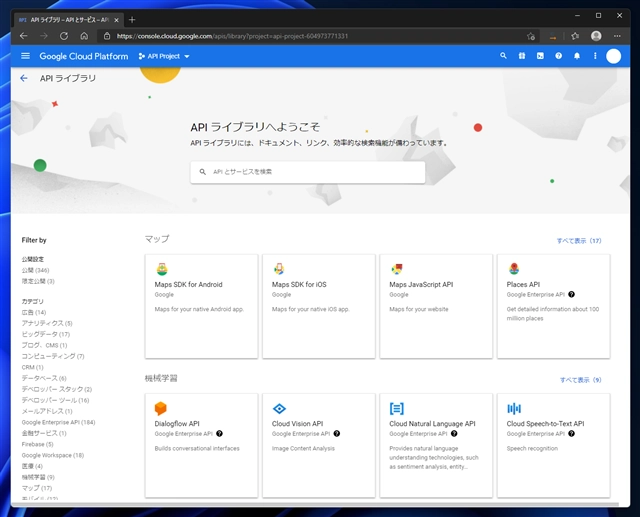Go back with the arrow beside API ライブラリ
The width and height of the screenshot is (640, 517).
coord(24,78)
